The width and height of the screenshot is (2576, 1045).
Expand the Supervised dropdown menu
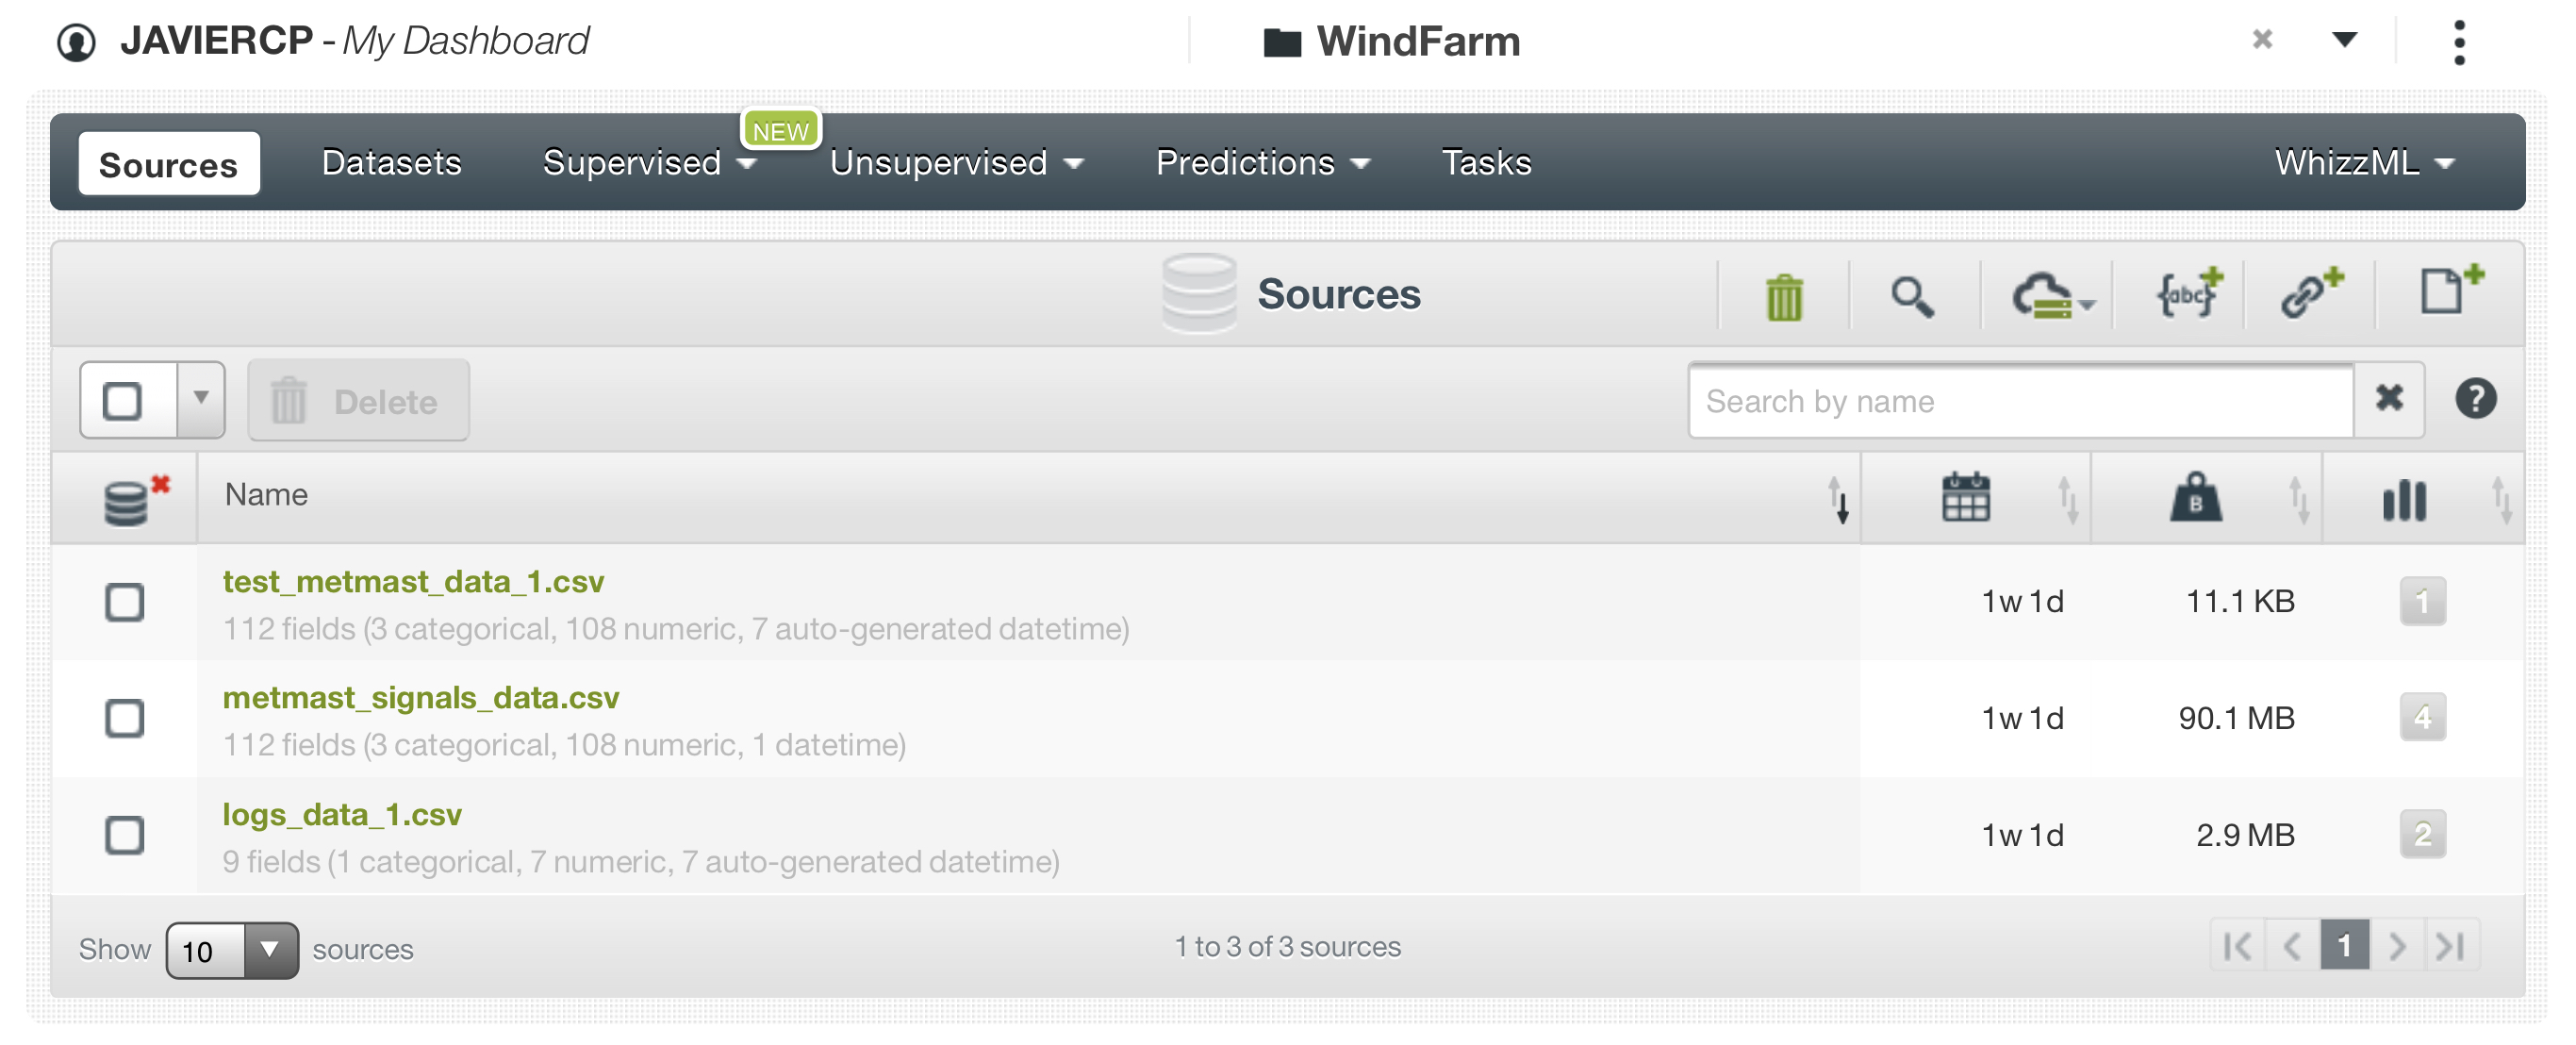(x=649, y=163)
